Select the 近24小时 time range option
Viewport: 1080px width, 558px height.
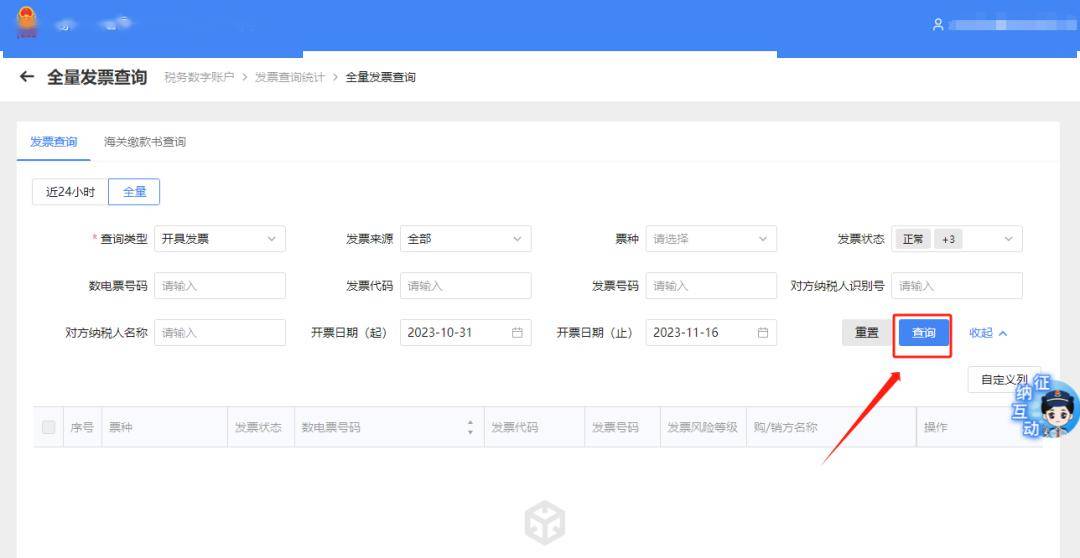tap(70, 192)
